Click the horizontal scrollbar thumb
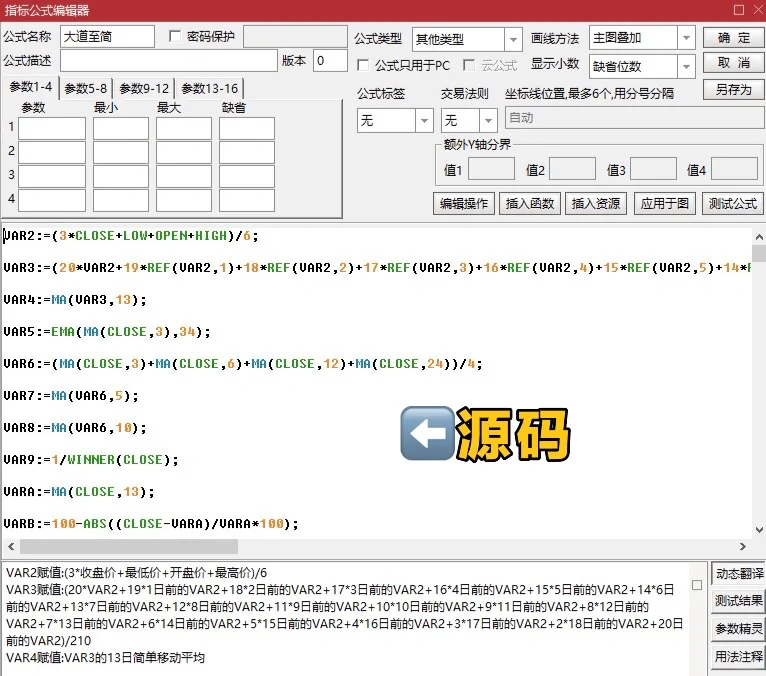 tap(129, 546)
